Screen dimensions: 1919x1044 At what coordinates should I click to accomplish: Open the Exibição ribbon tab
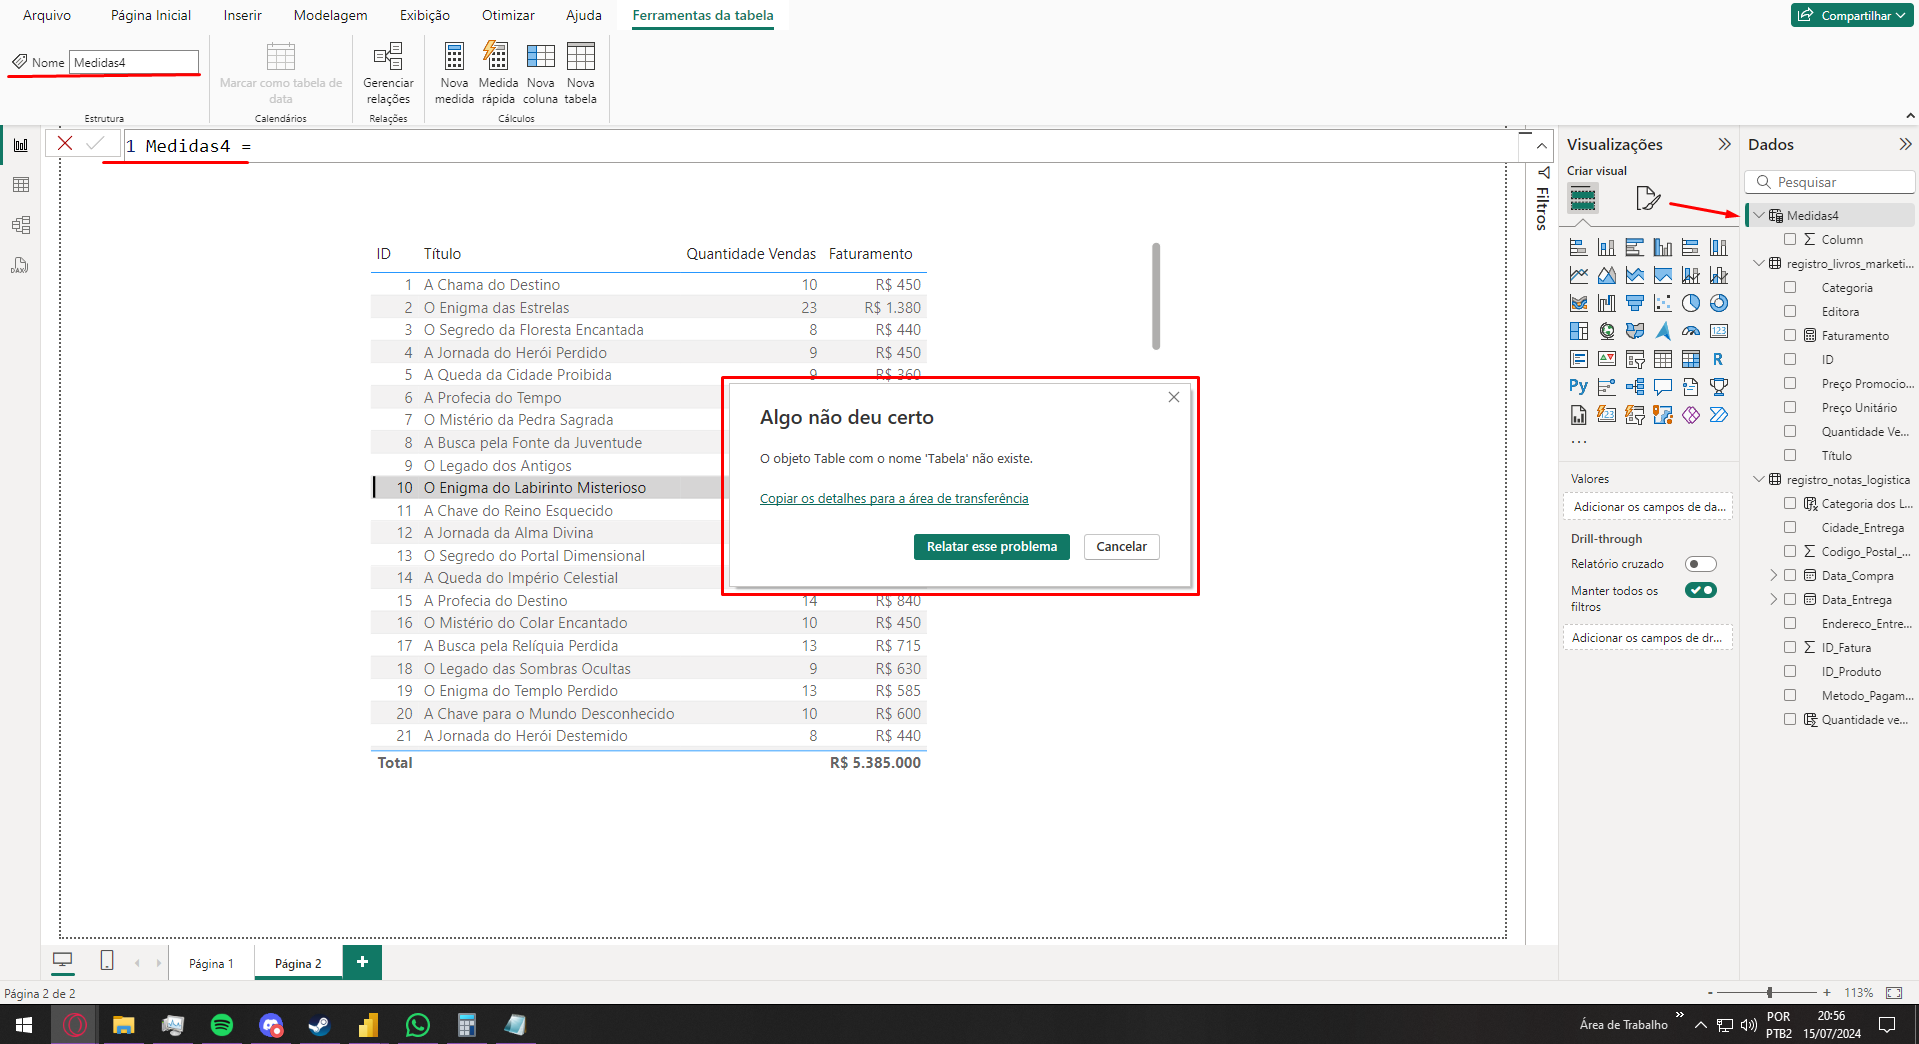click(x=425, y=15)
